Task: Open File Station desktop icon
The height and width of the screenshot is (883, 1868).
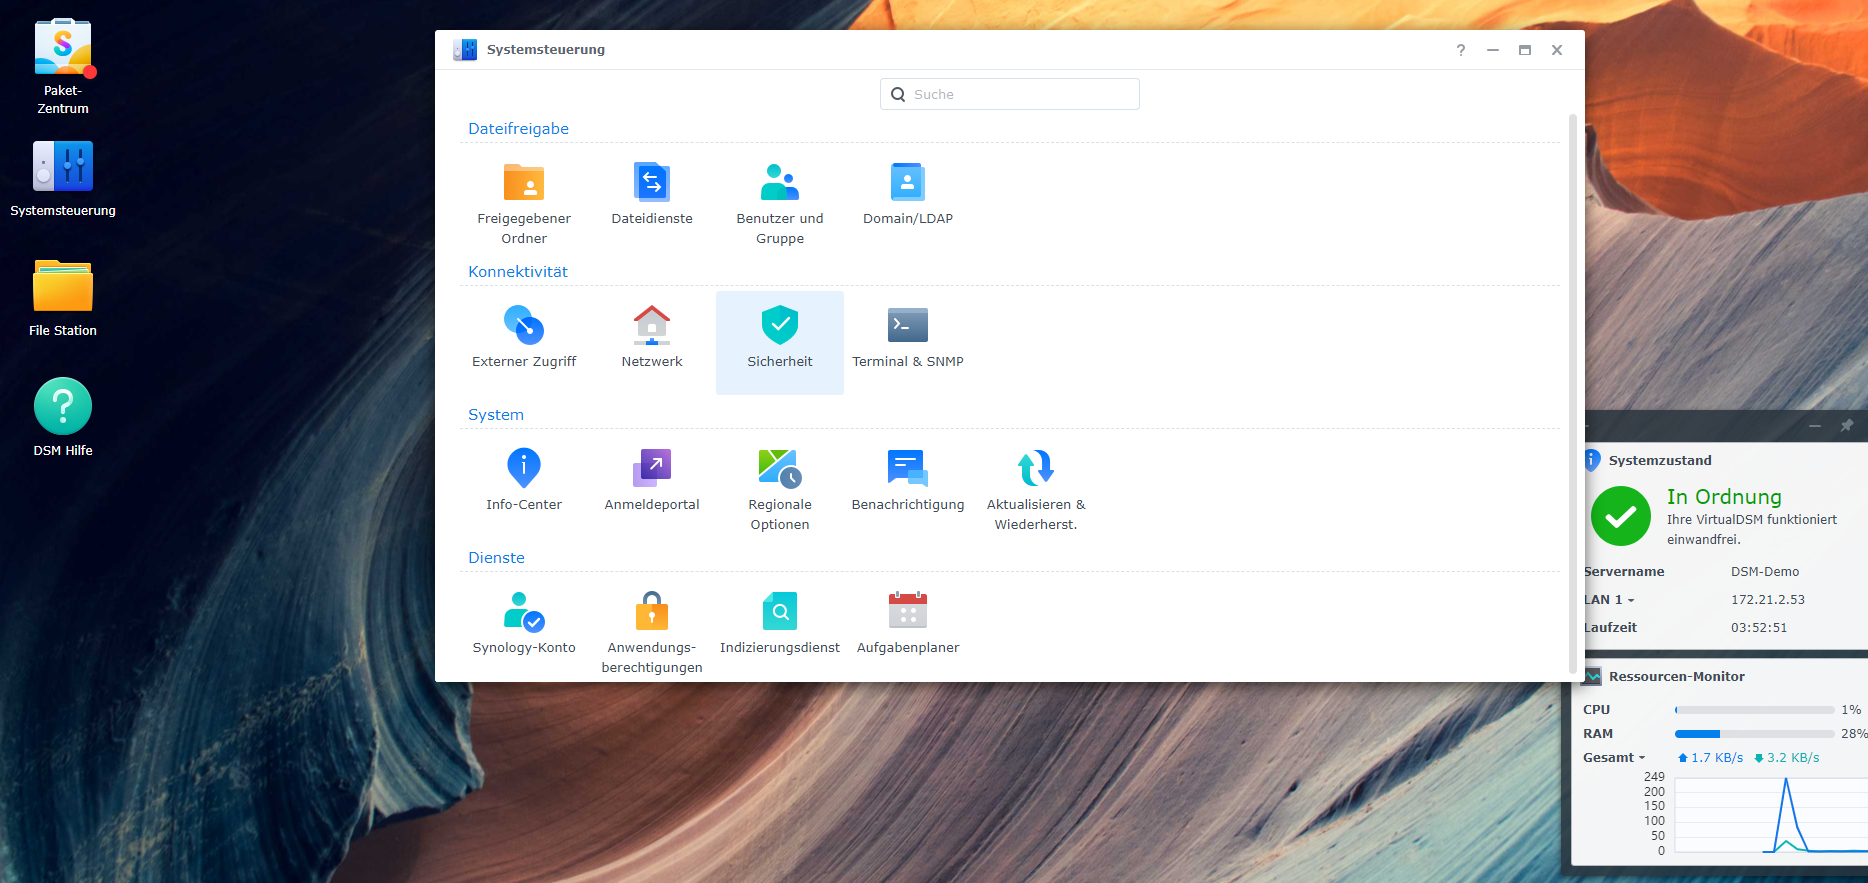Action: (63, 298)
